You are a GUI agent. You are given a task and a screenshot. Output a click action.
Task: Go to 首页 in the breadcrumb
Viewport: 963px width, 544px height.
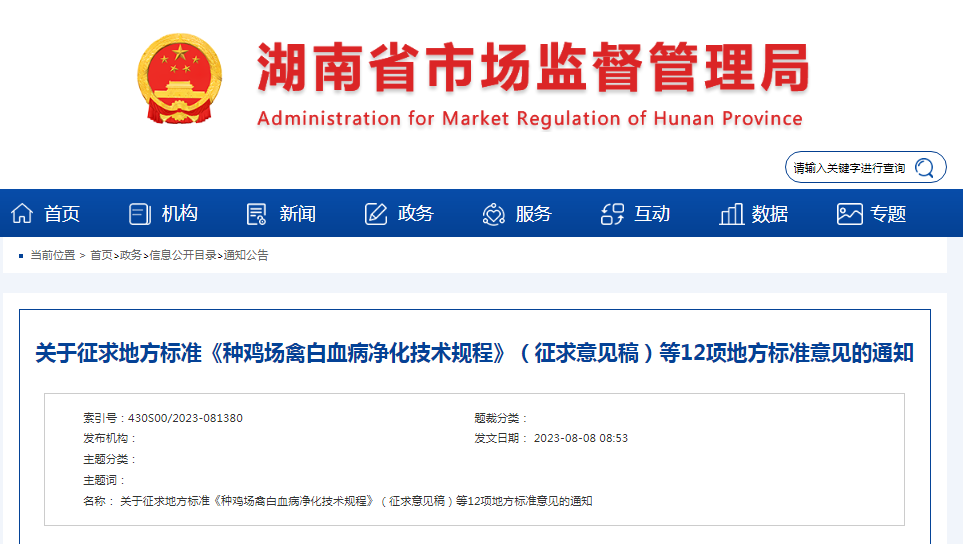[x=101, y=255]
